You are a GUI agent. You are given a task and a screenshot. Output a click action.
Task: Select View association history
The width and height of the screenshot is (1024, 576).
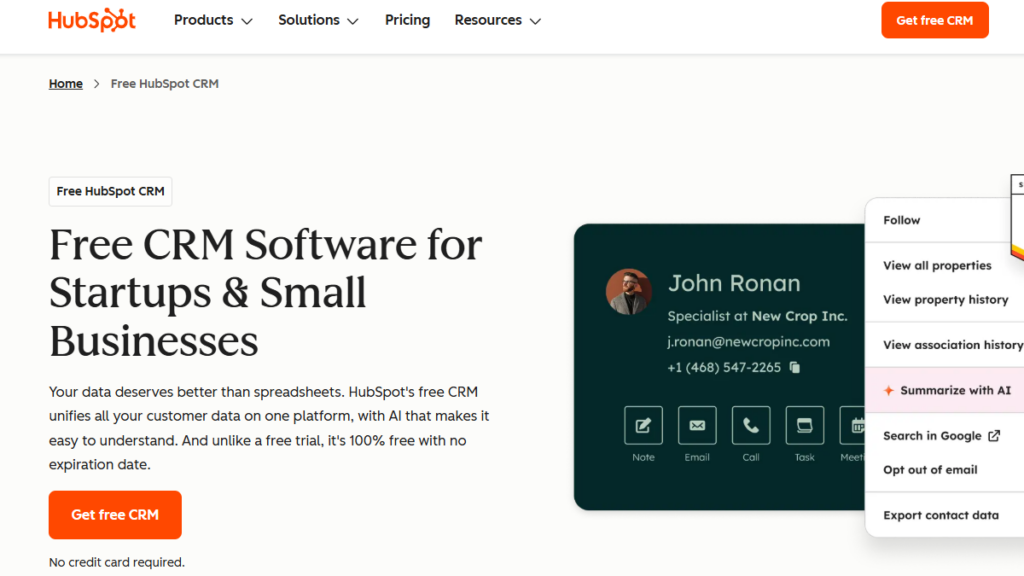tap(953, 345)
